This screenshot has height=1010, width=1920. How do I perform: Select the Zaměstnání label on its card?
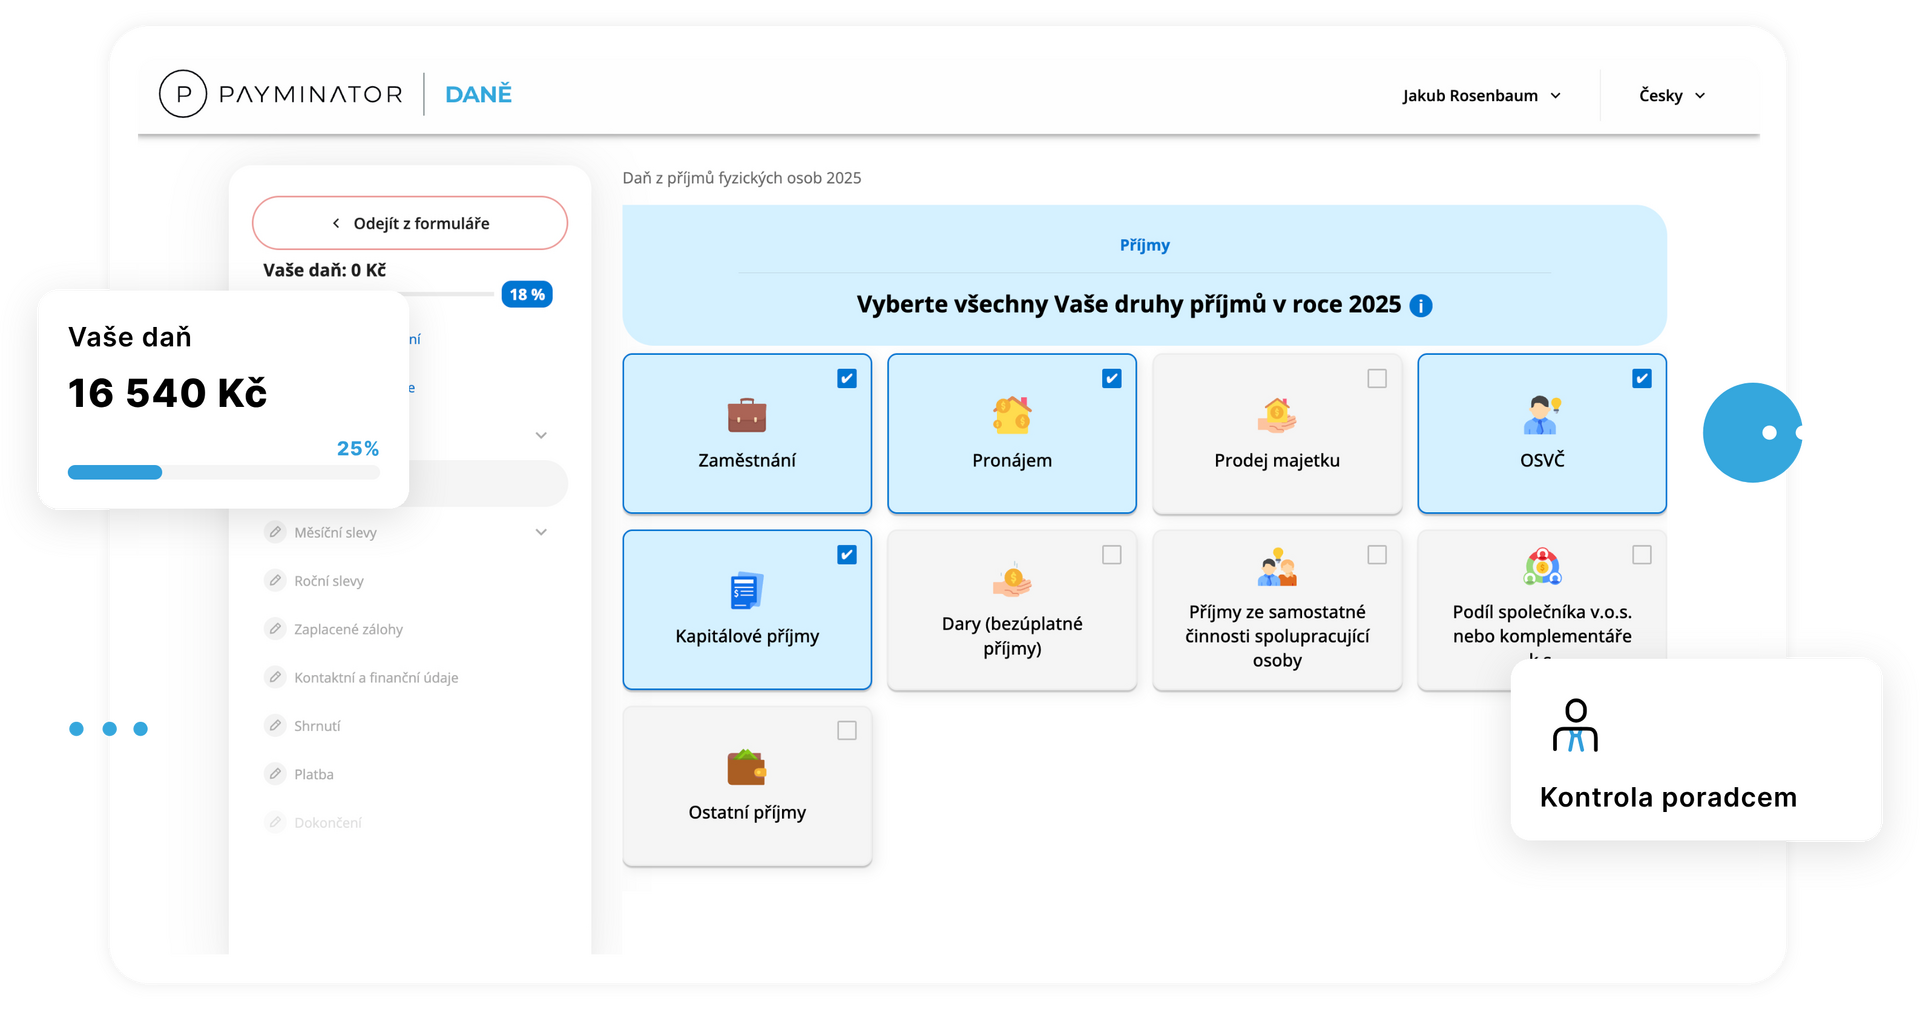tap(747, 460)
